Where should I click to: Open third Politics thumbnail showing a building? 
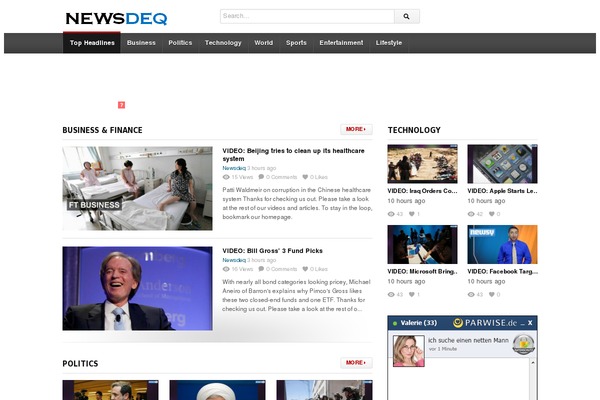coord(324,390)
